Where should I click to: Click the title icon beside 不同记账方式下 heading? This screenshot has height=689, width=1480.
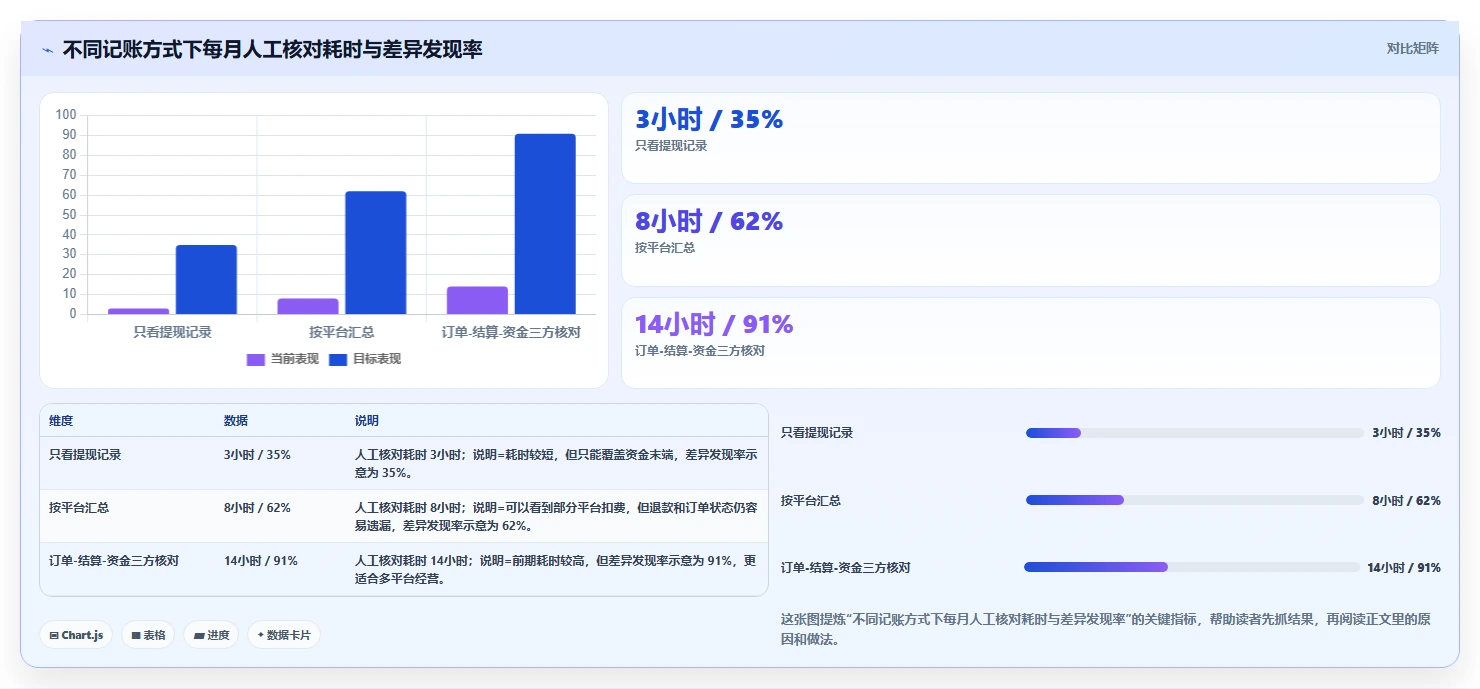pos(47,50)
